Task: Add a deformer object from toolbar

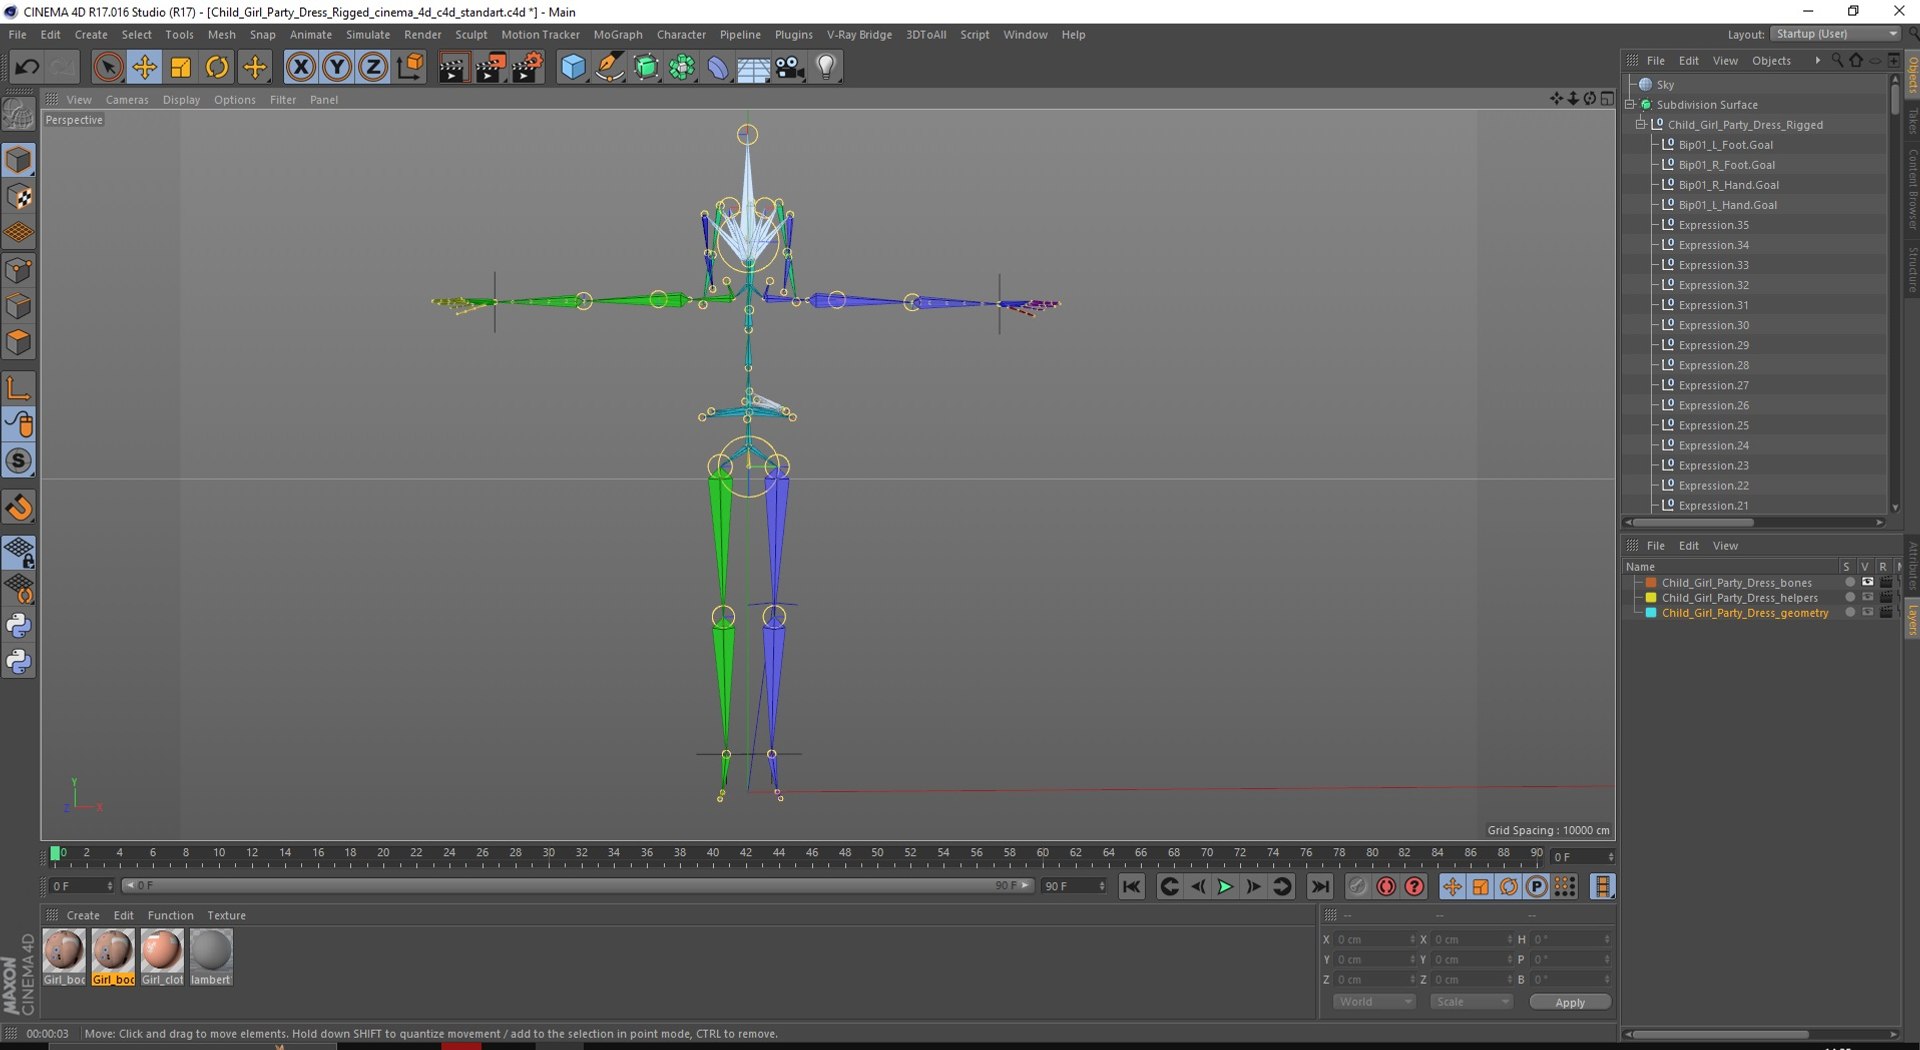Action: 718,67
